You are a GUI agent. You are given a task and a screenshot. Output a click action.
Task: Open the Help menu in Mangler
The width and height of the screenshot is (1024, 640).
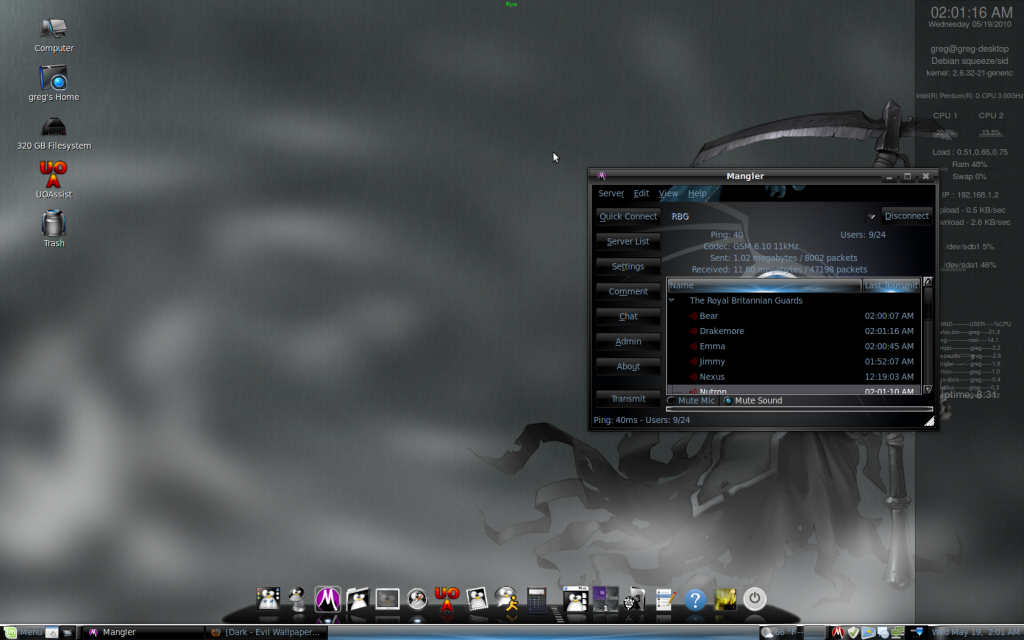pyautogui.click(x=697, y=193)
